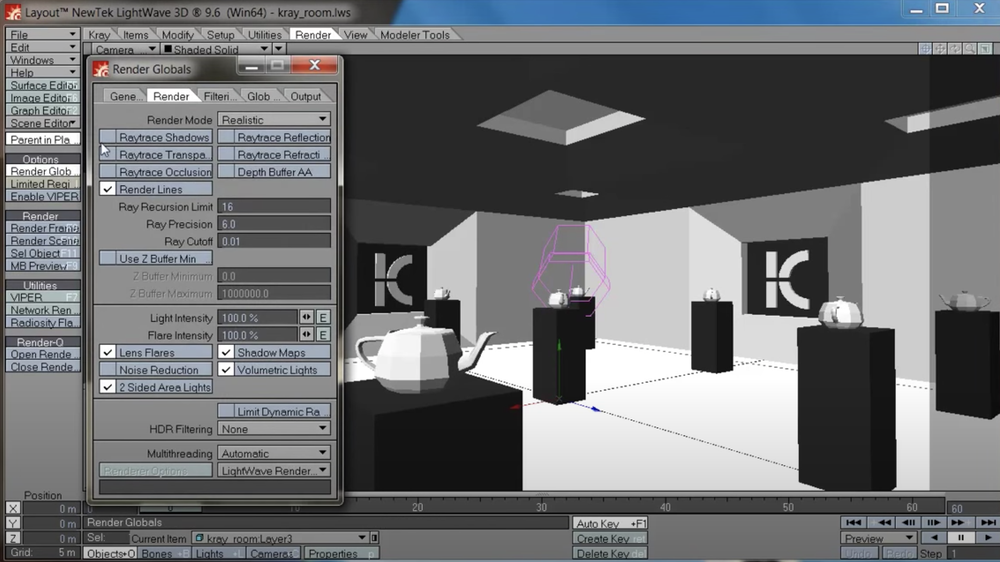Switch to the Global Illumination tab
1000x562 pixels.
(261, 96)
